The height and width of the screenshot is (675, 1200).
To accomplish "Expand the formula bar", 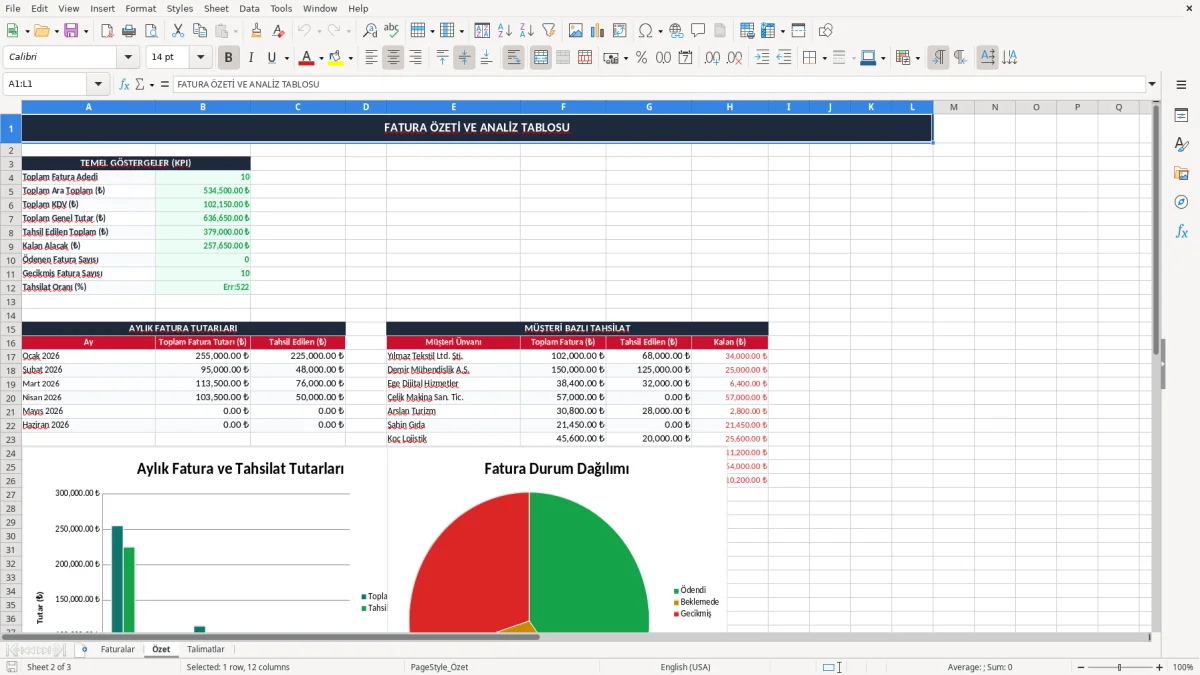I will (1152, 84).
